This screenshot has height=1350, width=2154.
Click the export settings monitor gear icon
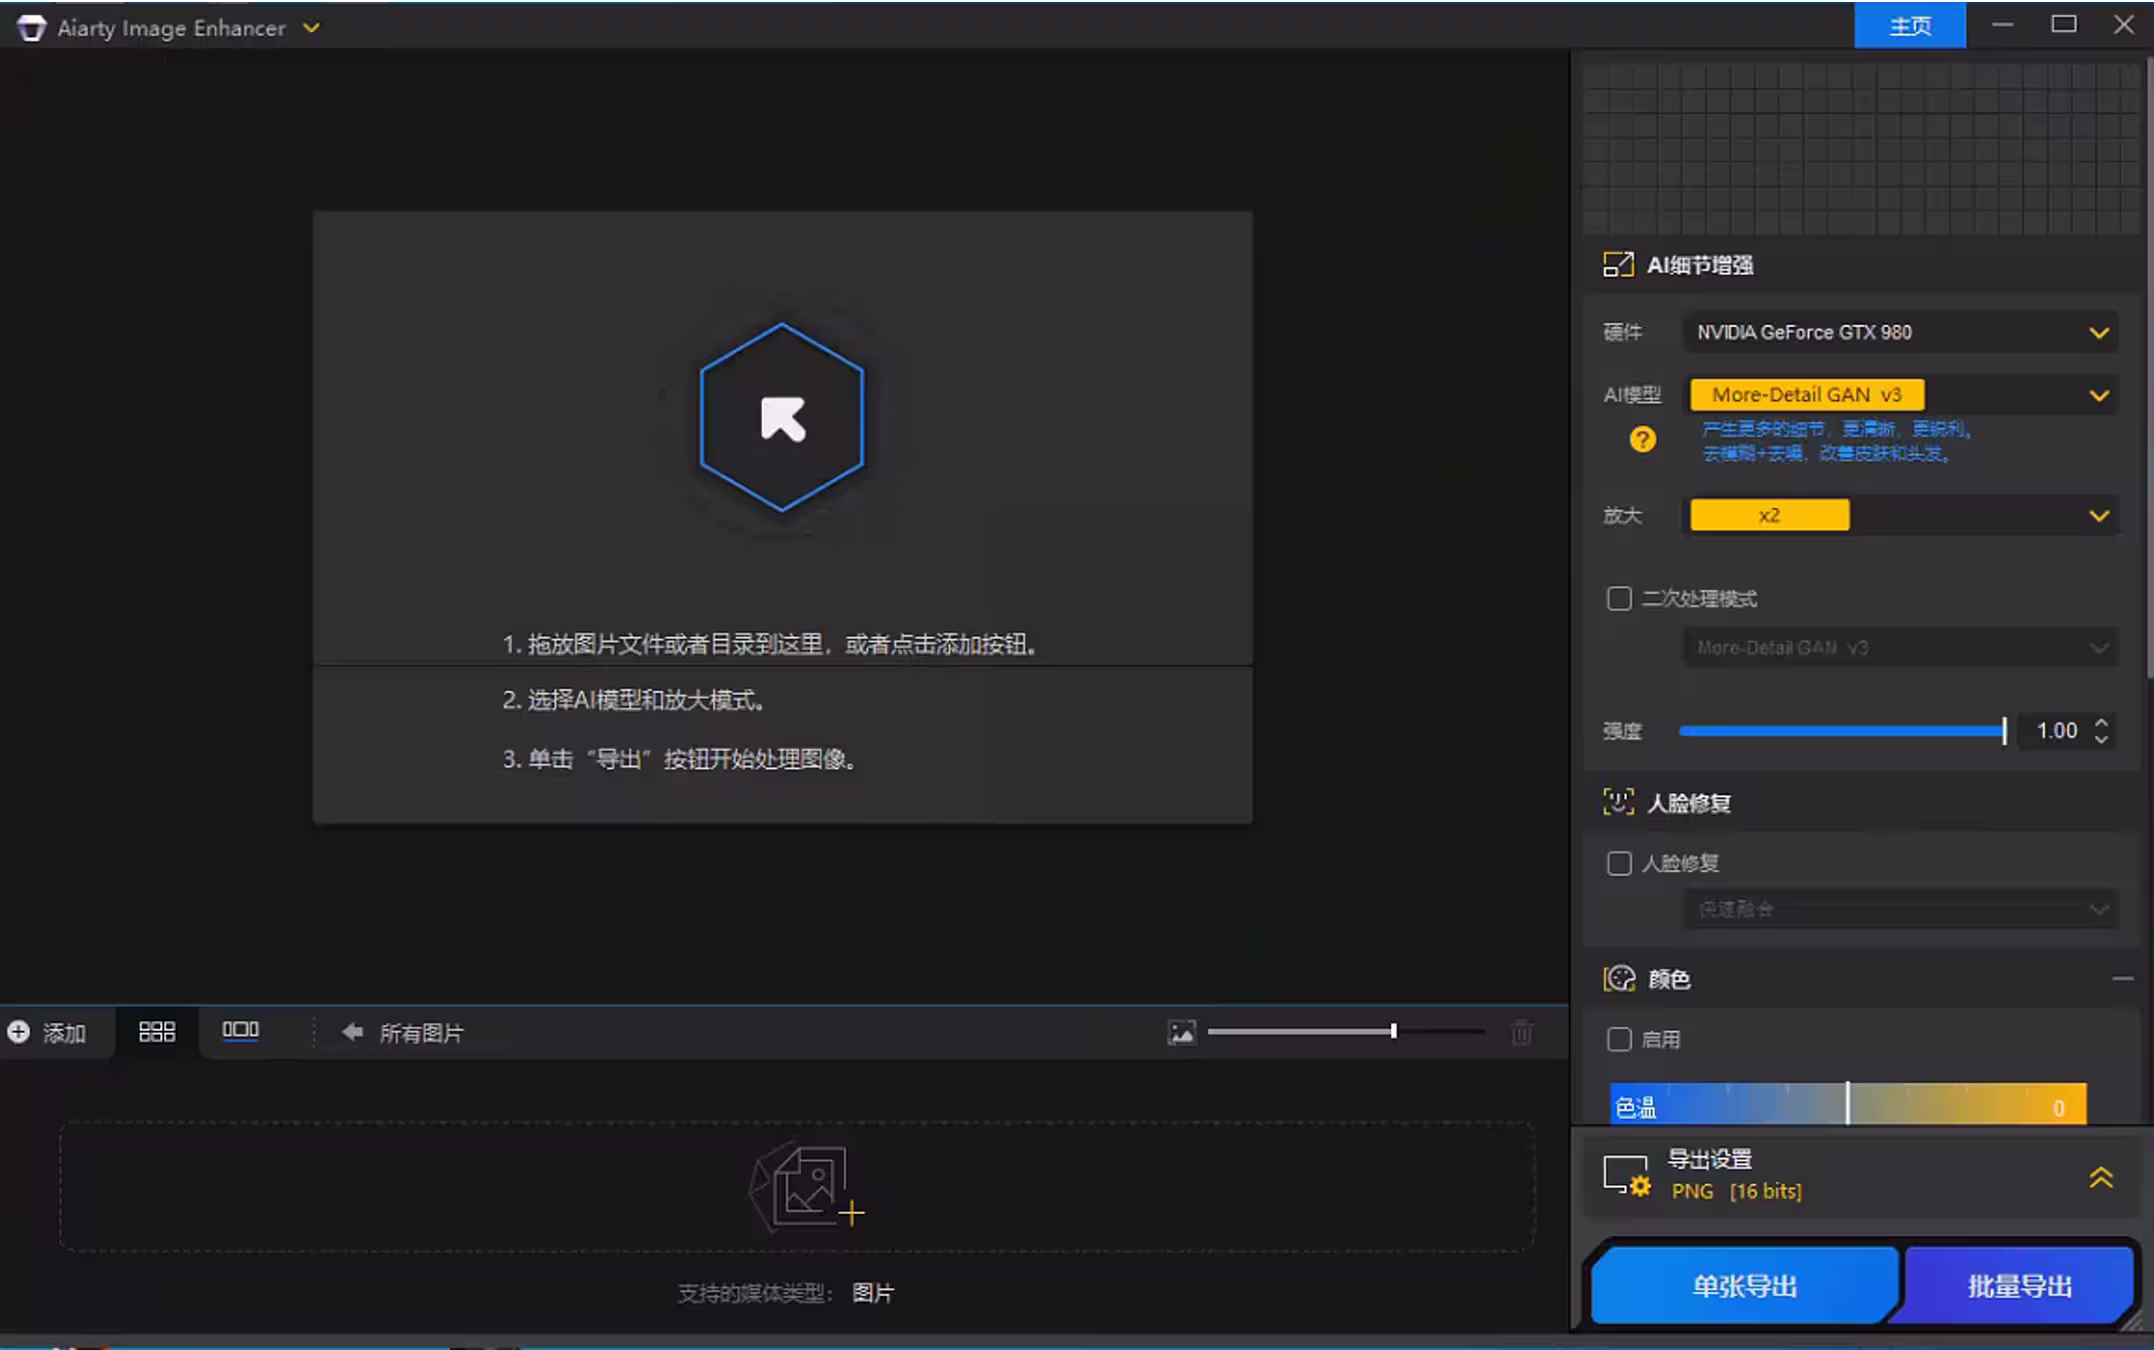(1626, 1176)
